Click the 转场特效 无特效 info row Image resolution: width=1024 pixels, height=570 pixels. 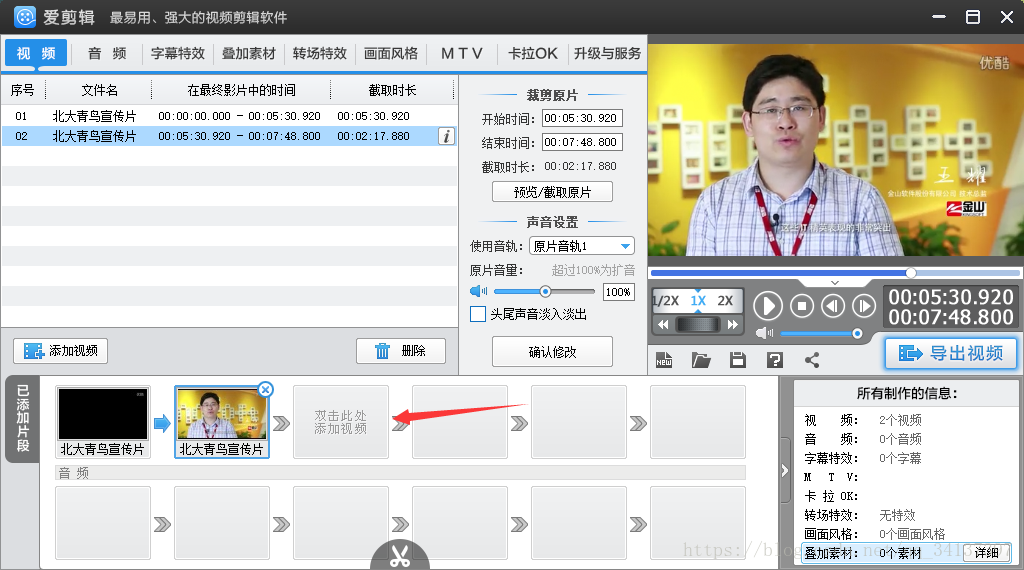click(x=906, y=515)
